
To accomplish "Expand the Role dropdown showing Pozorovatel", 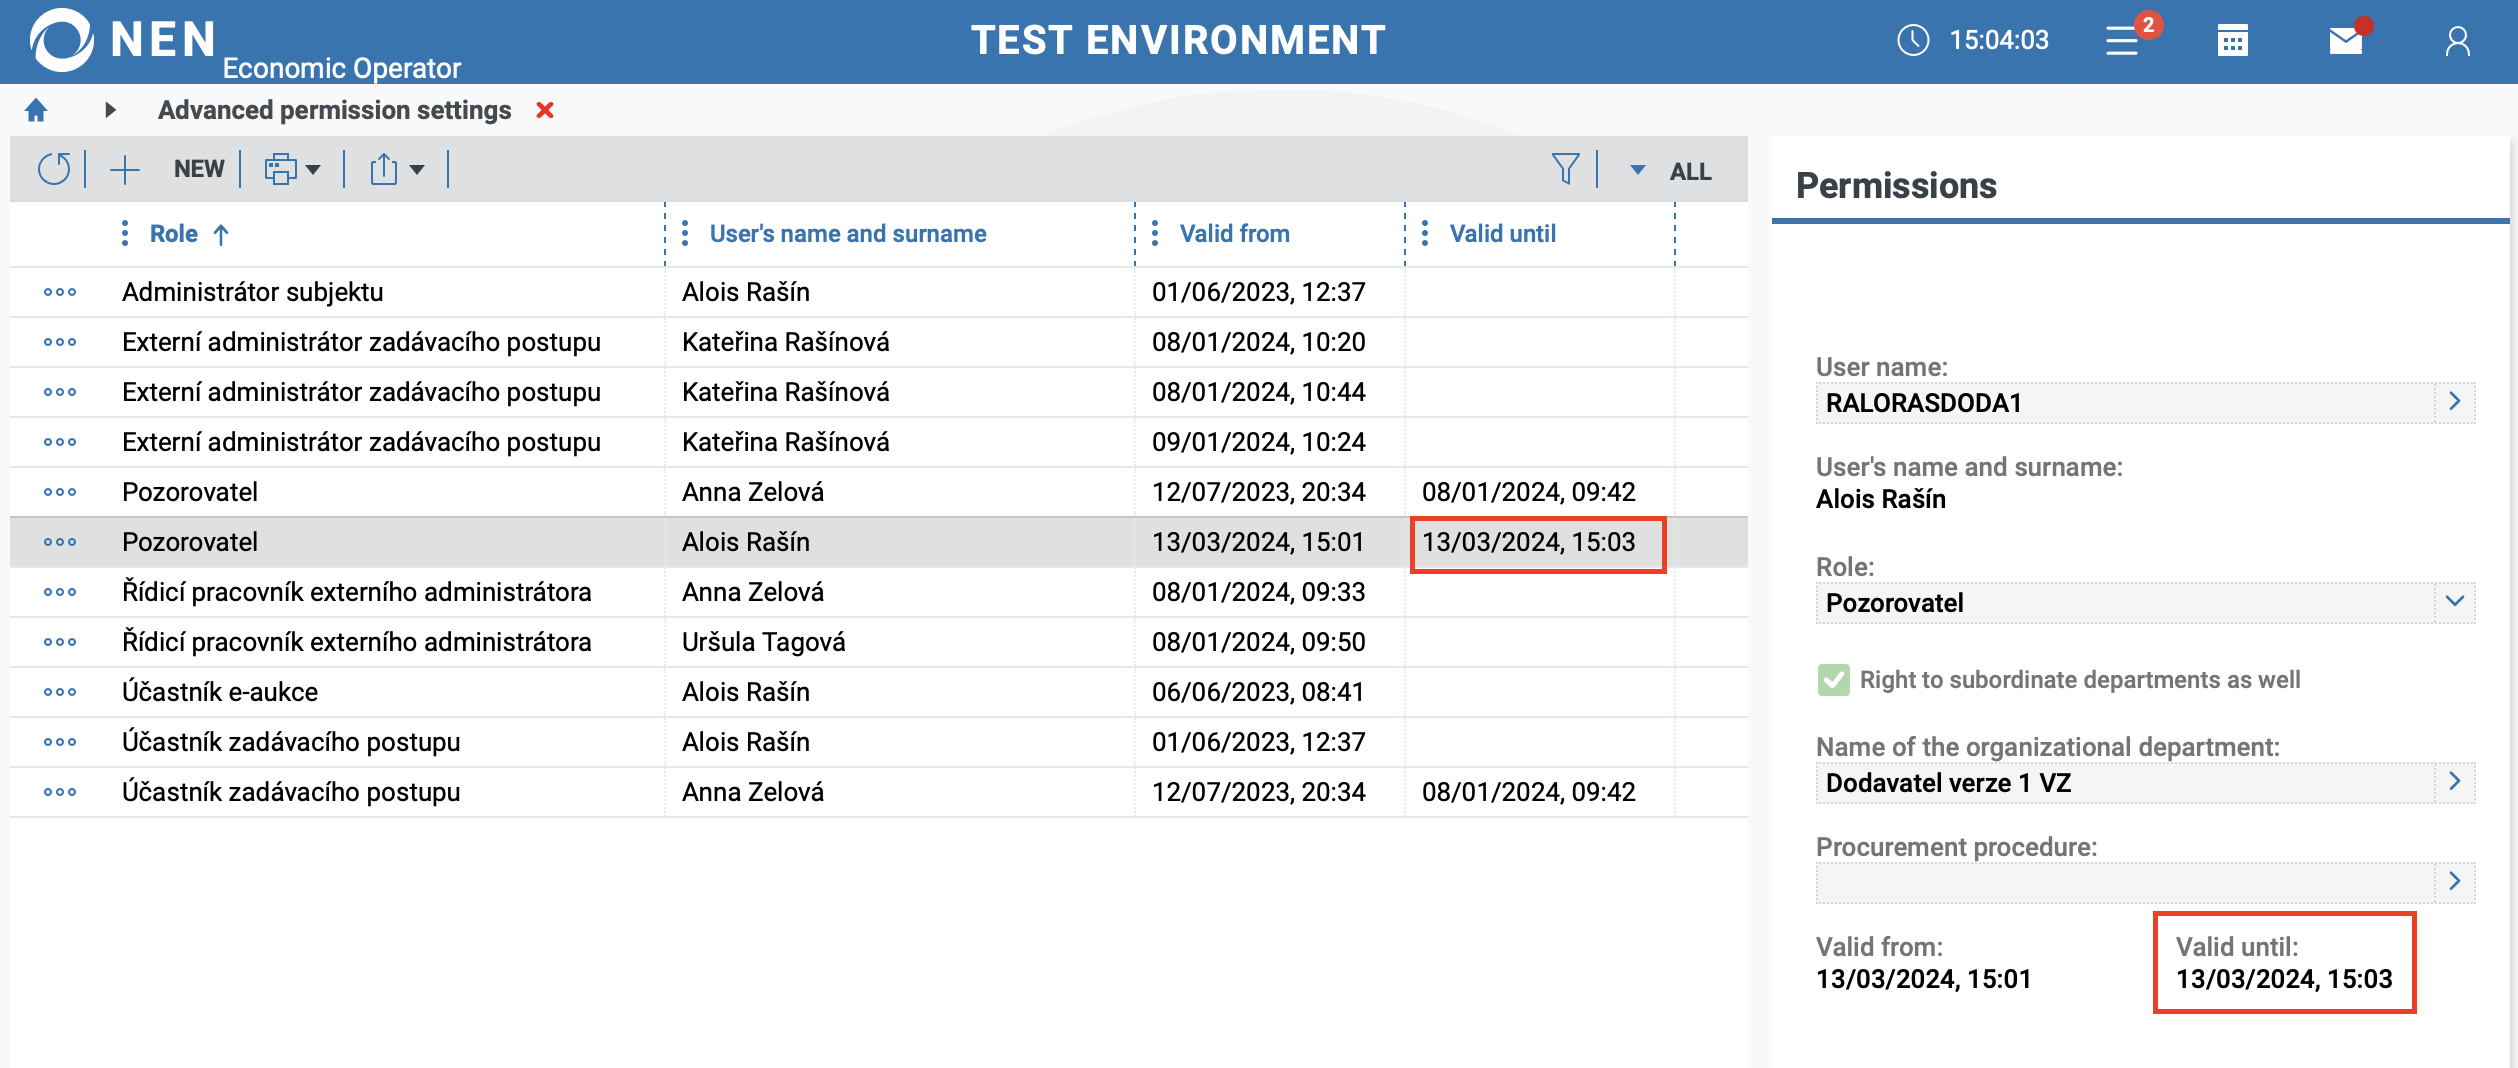I will pyautogui.click(x=2454, y=602).
